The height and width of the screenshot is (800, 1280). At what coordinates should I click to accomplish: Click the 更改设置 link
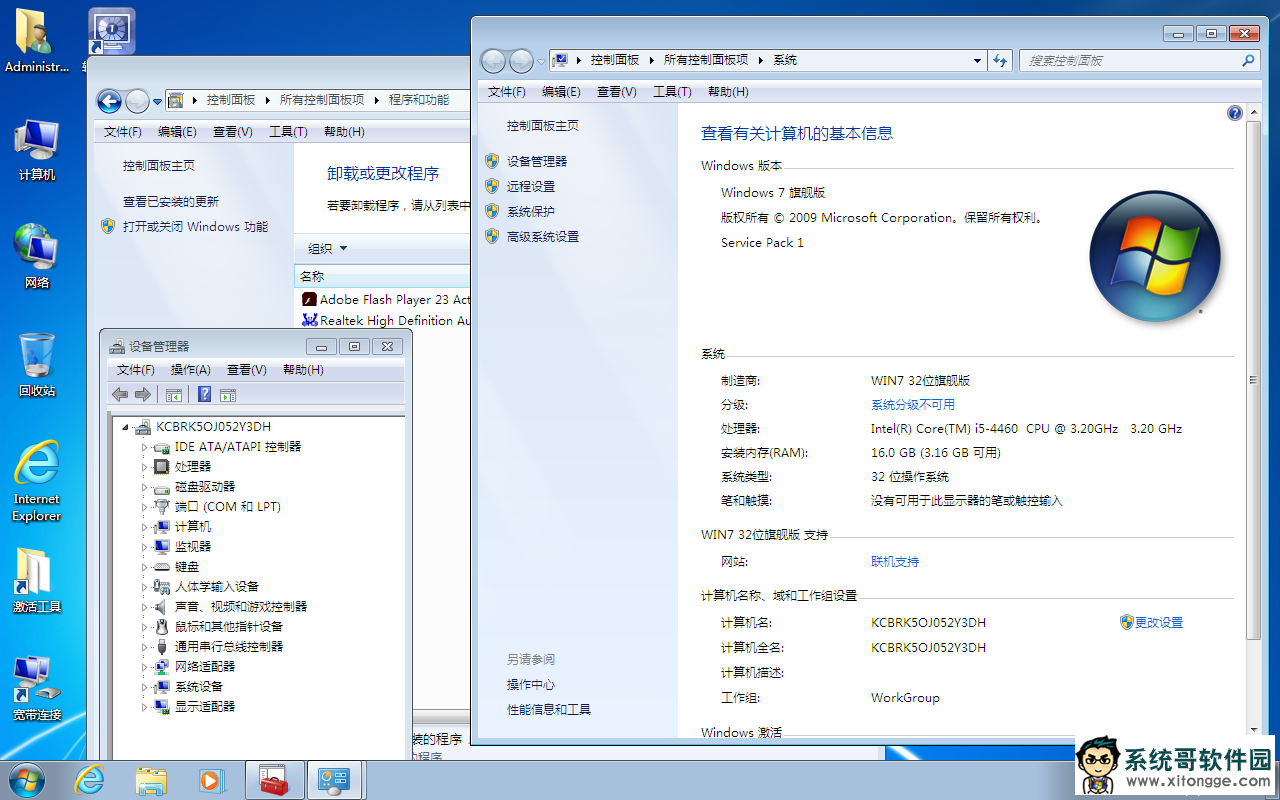pos(1159,622)
